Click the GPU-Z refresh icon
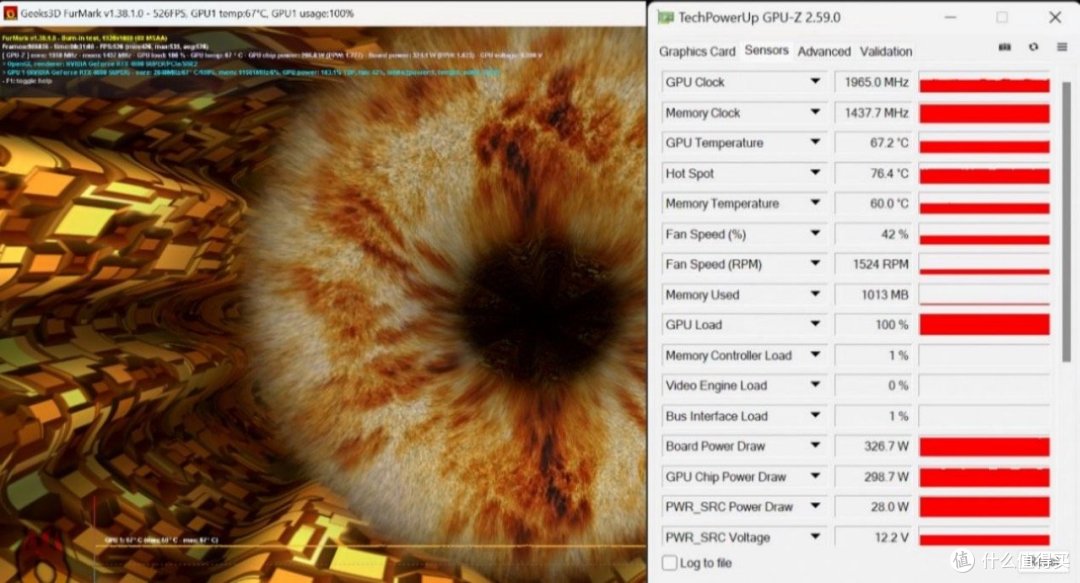Screen dimensions: 1080x583 [1033, 47]
